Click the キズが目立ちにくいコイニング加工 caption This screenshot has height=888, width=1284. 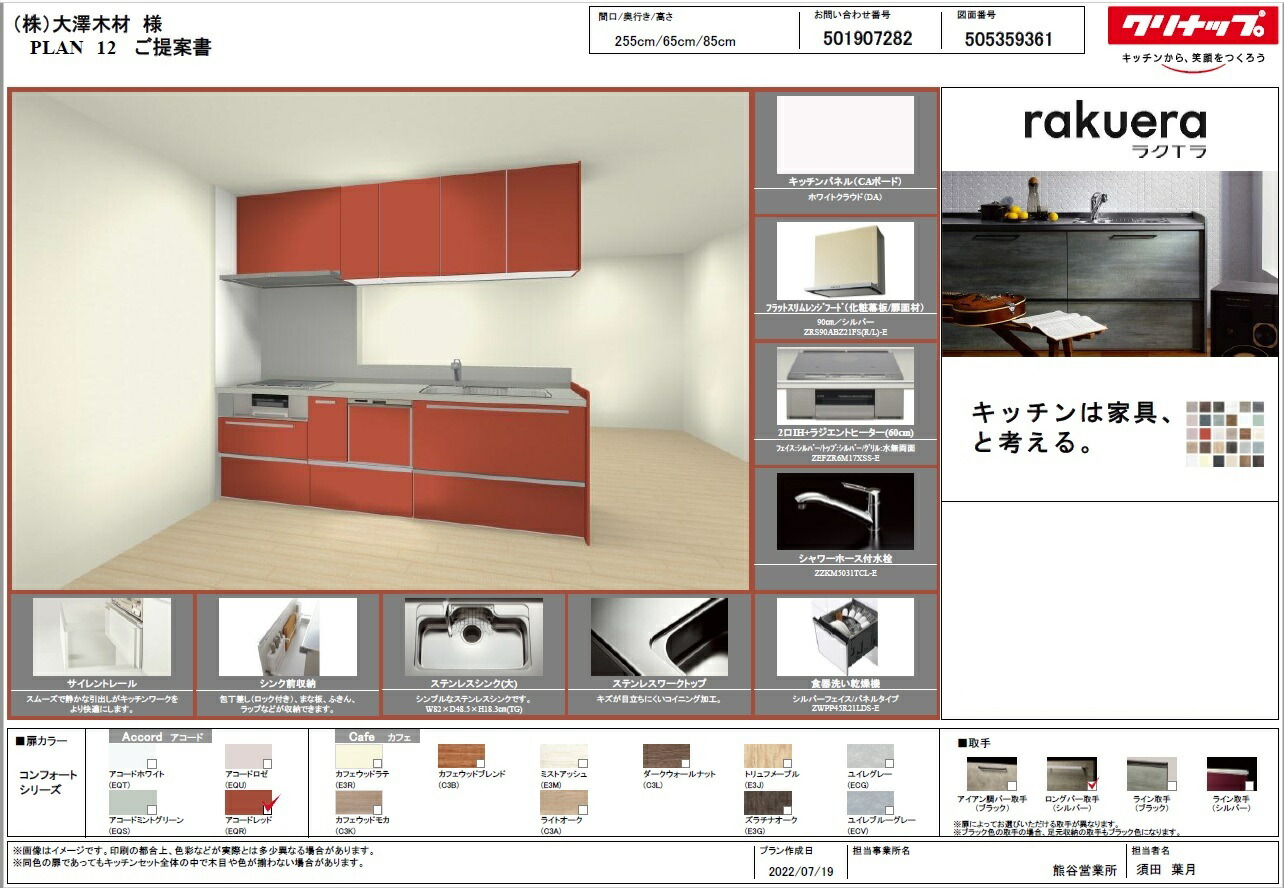(x=659, y=699)
